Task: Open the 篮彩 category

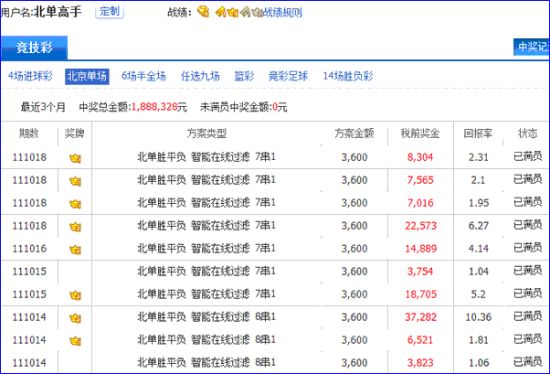Action: (244, 76)
